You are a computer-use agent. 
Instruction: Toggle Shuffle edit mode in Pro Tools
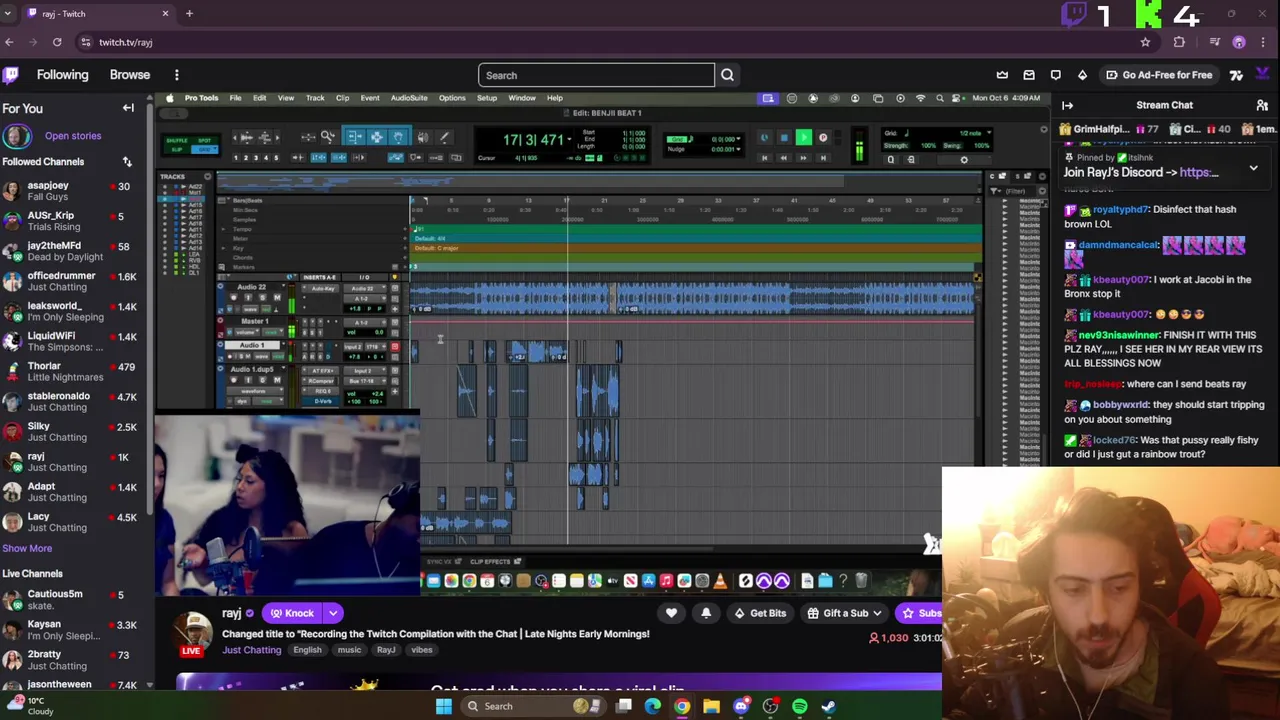point(177,140)
